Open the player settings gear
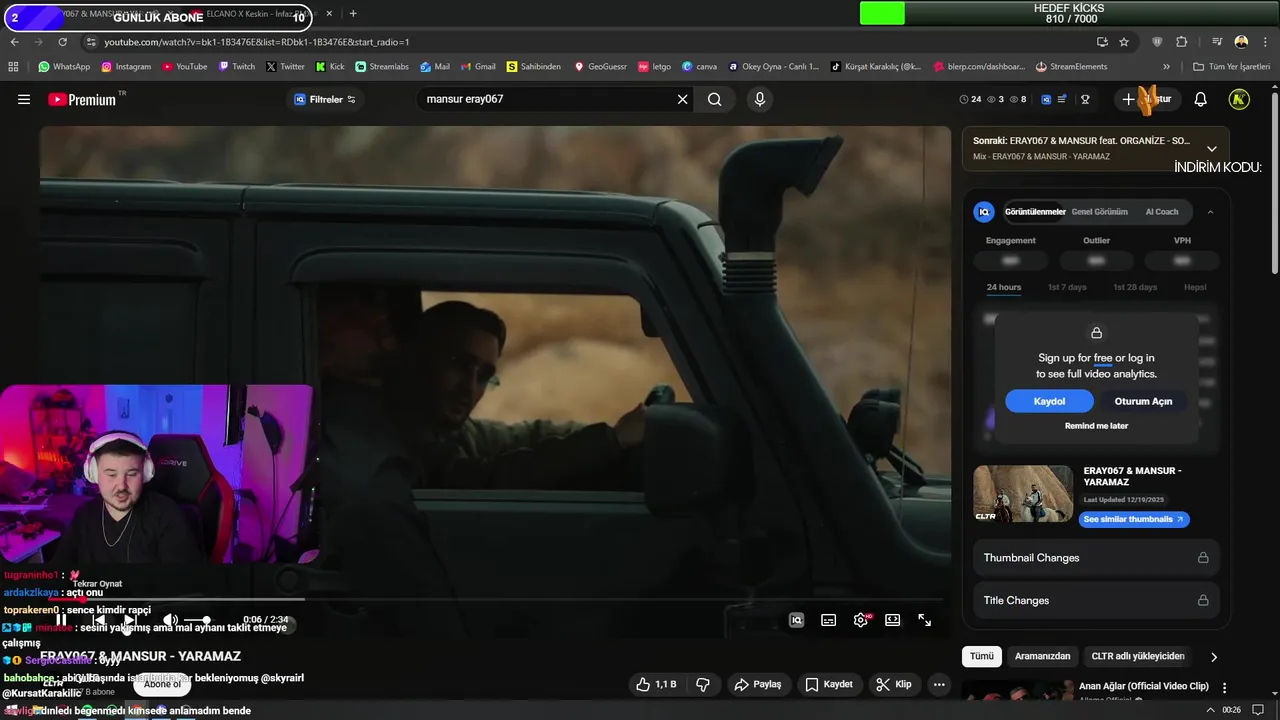 [861, 620]
